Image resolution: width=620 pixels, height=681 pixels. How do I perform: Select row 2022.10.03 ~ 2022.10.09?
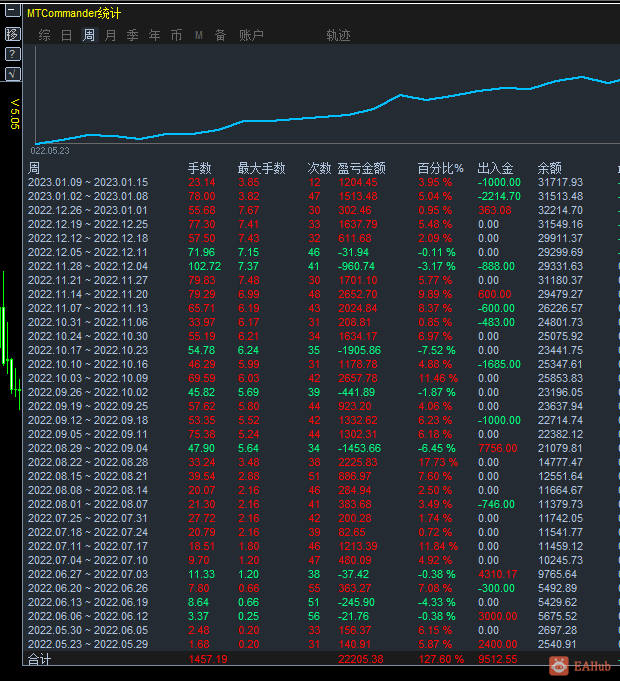click(x=320, y=378)
